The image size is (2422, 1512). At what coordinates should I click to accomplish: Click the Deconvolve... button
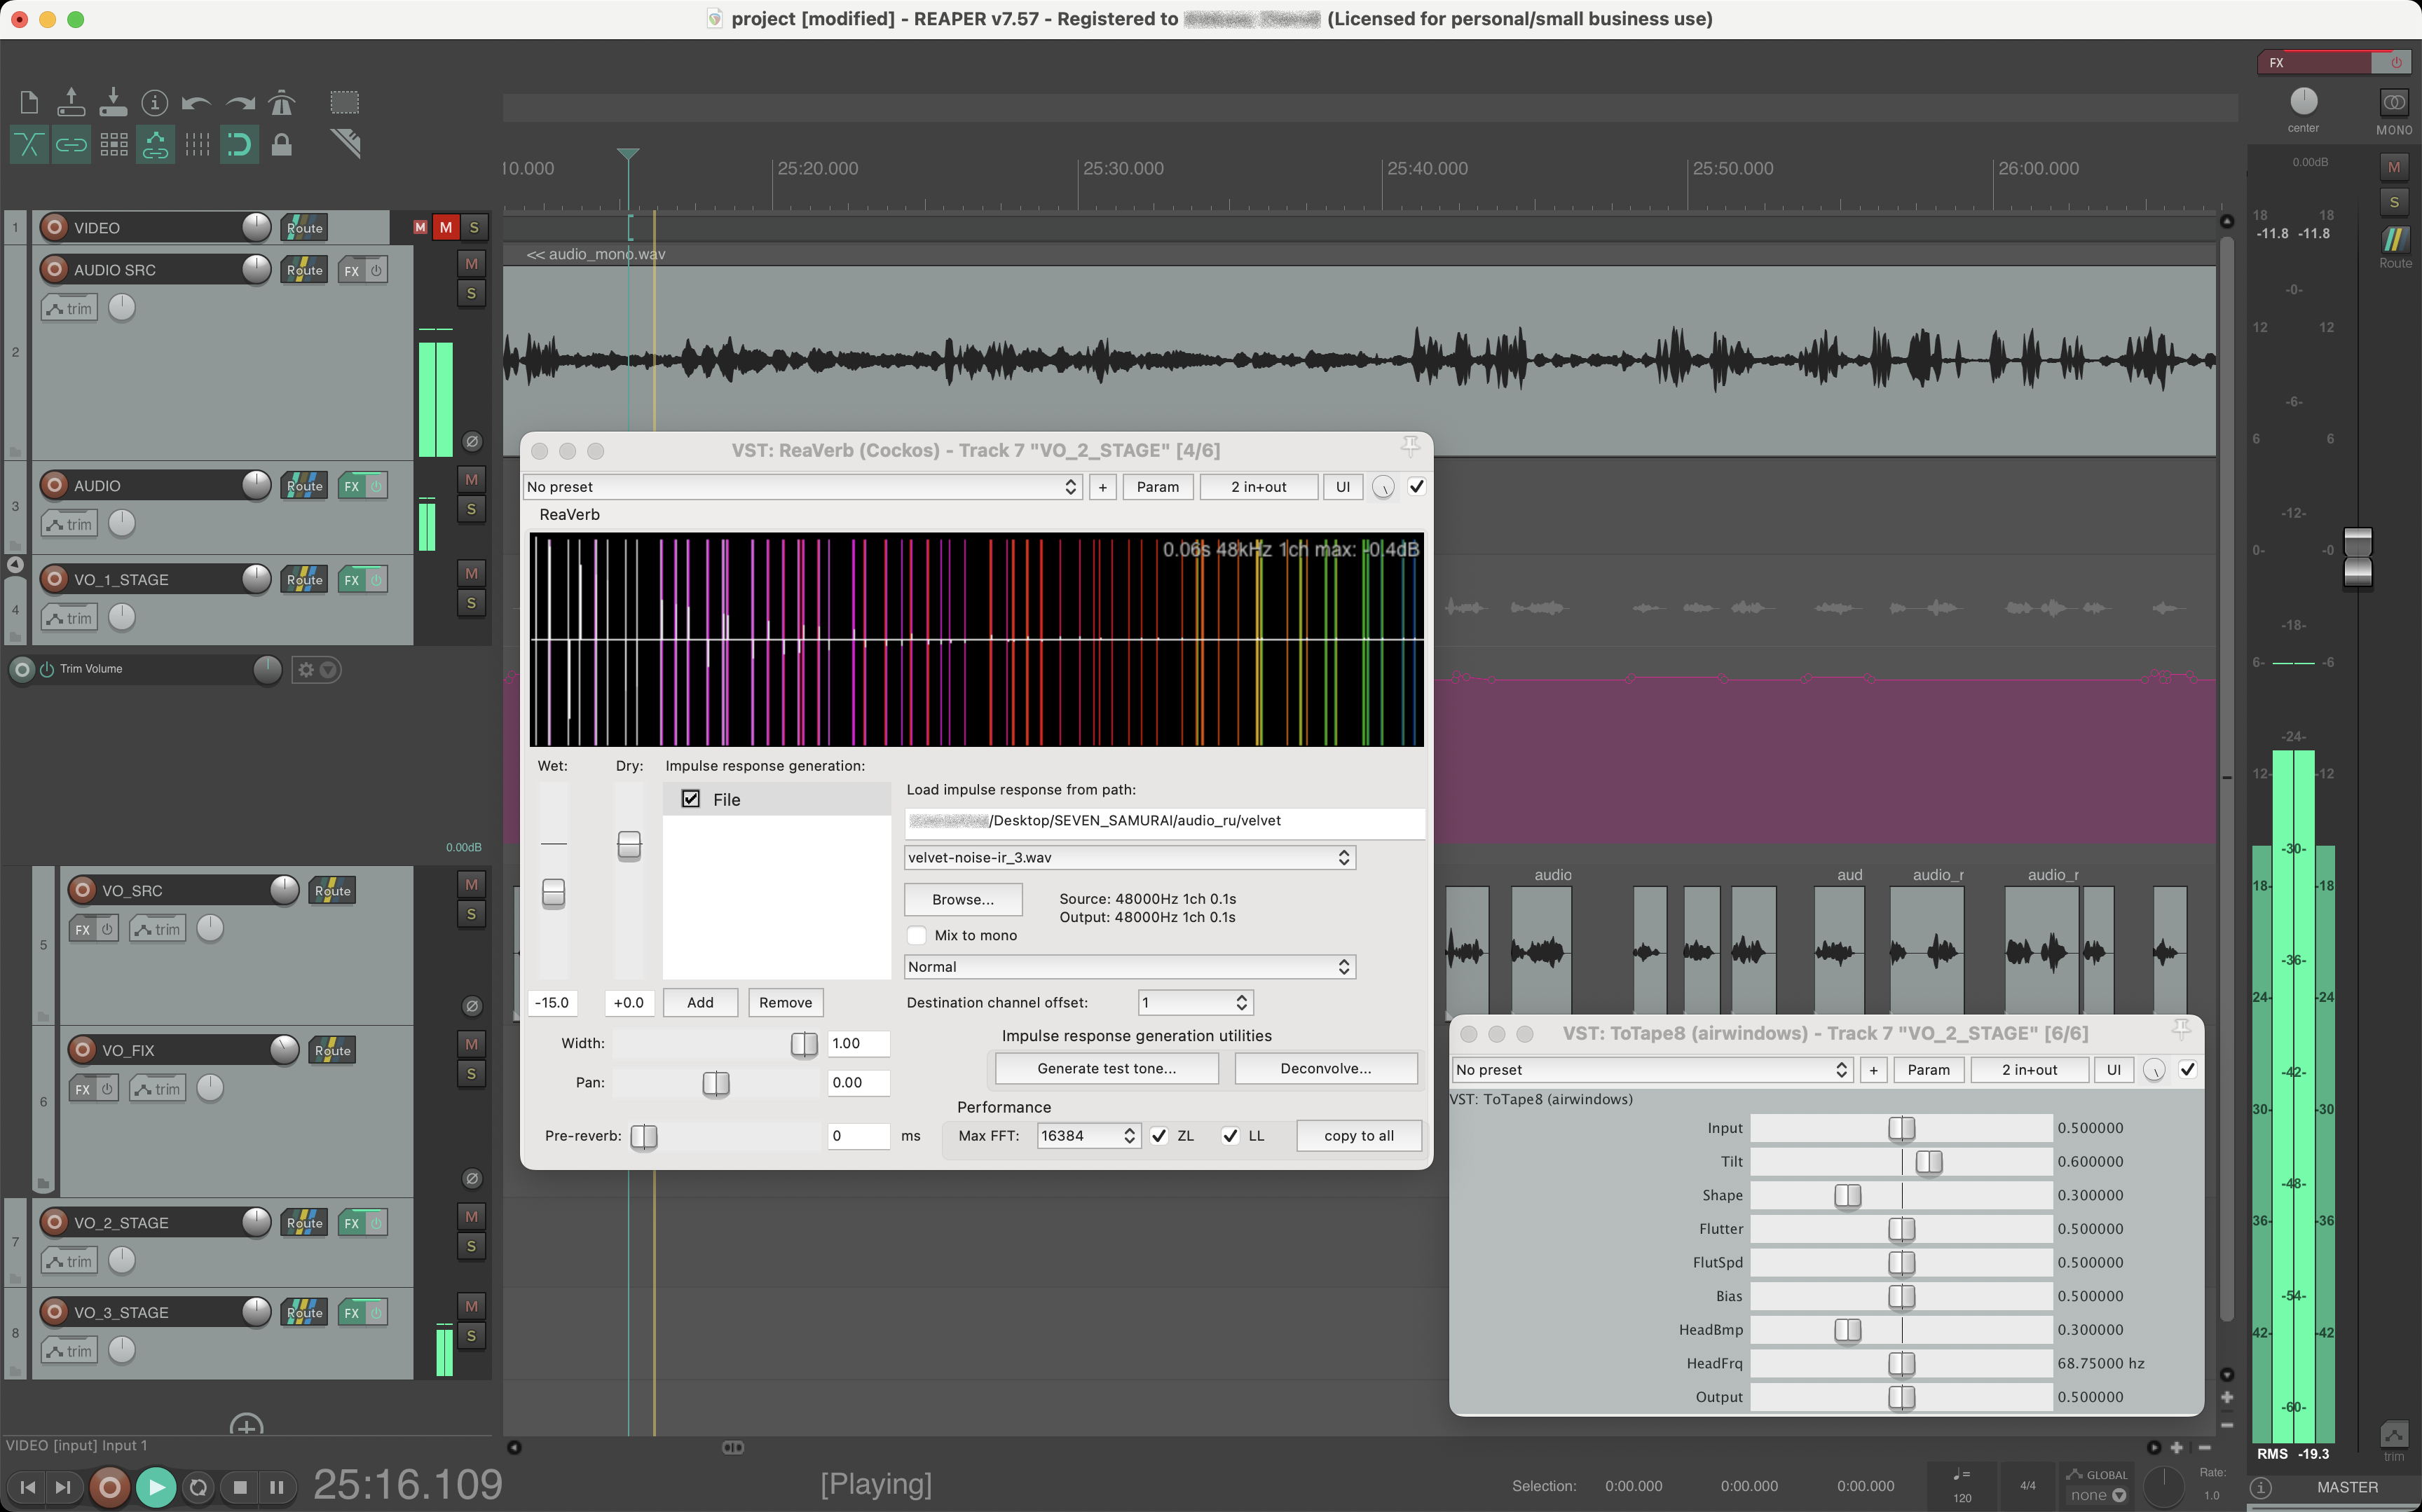coord(1325,1068)
